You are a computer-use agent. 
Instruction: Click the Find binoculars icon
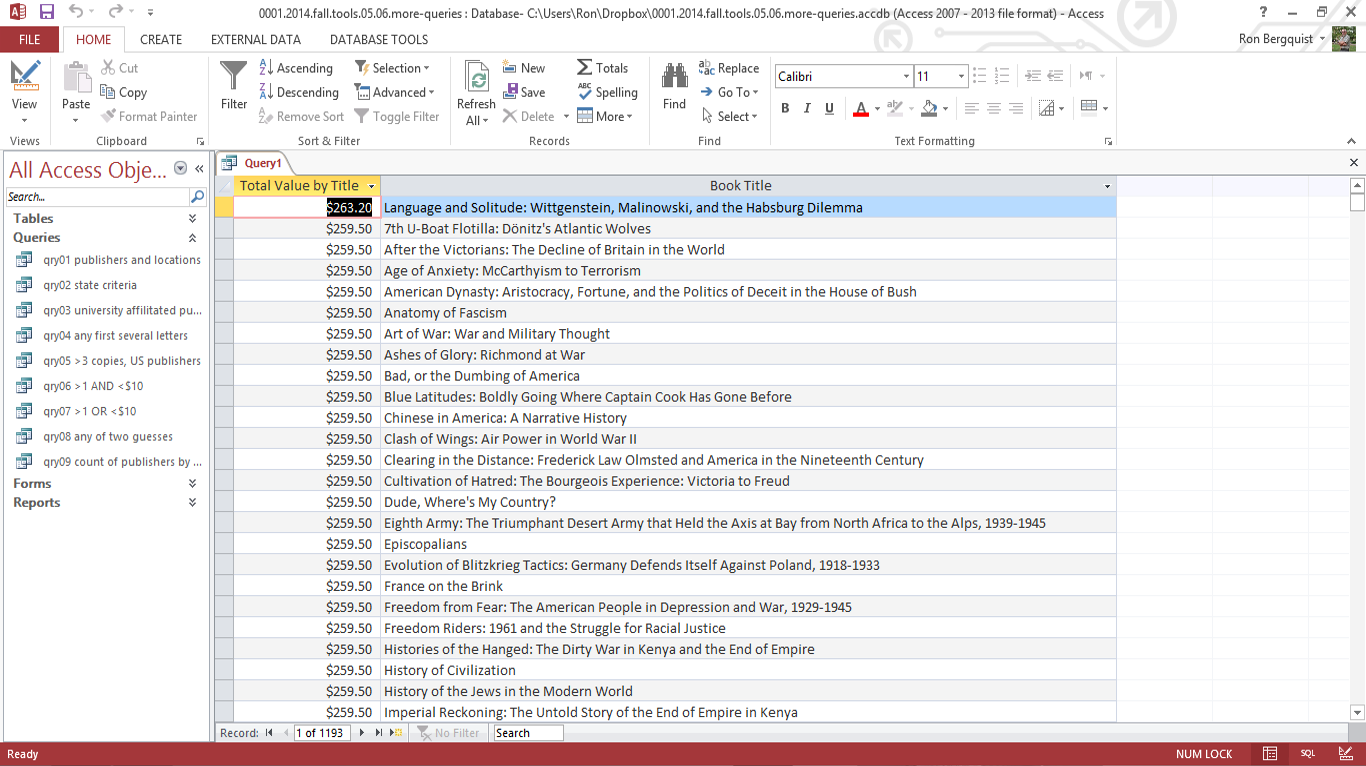click(674, 76)
